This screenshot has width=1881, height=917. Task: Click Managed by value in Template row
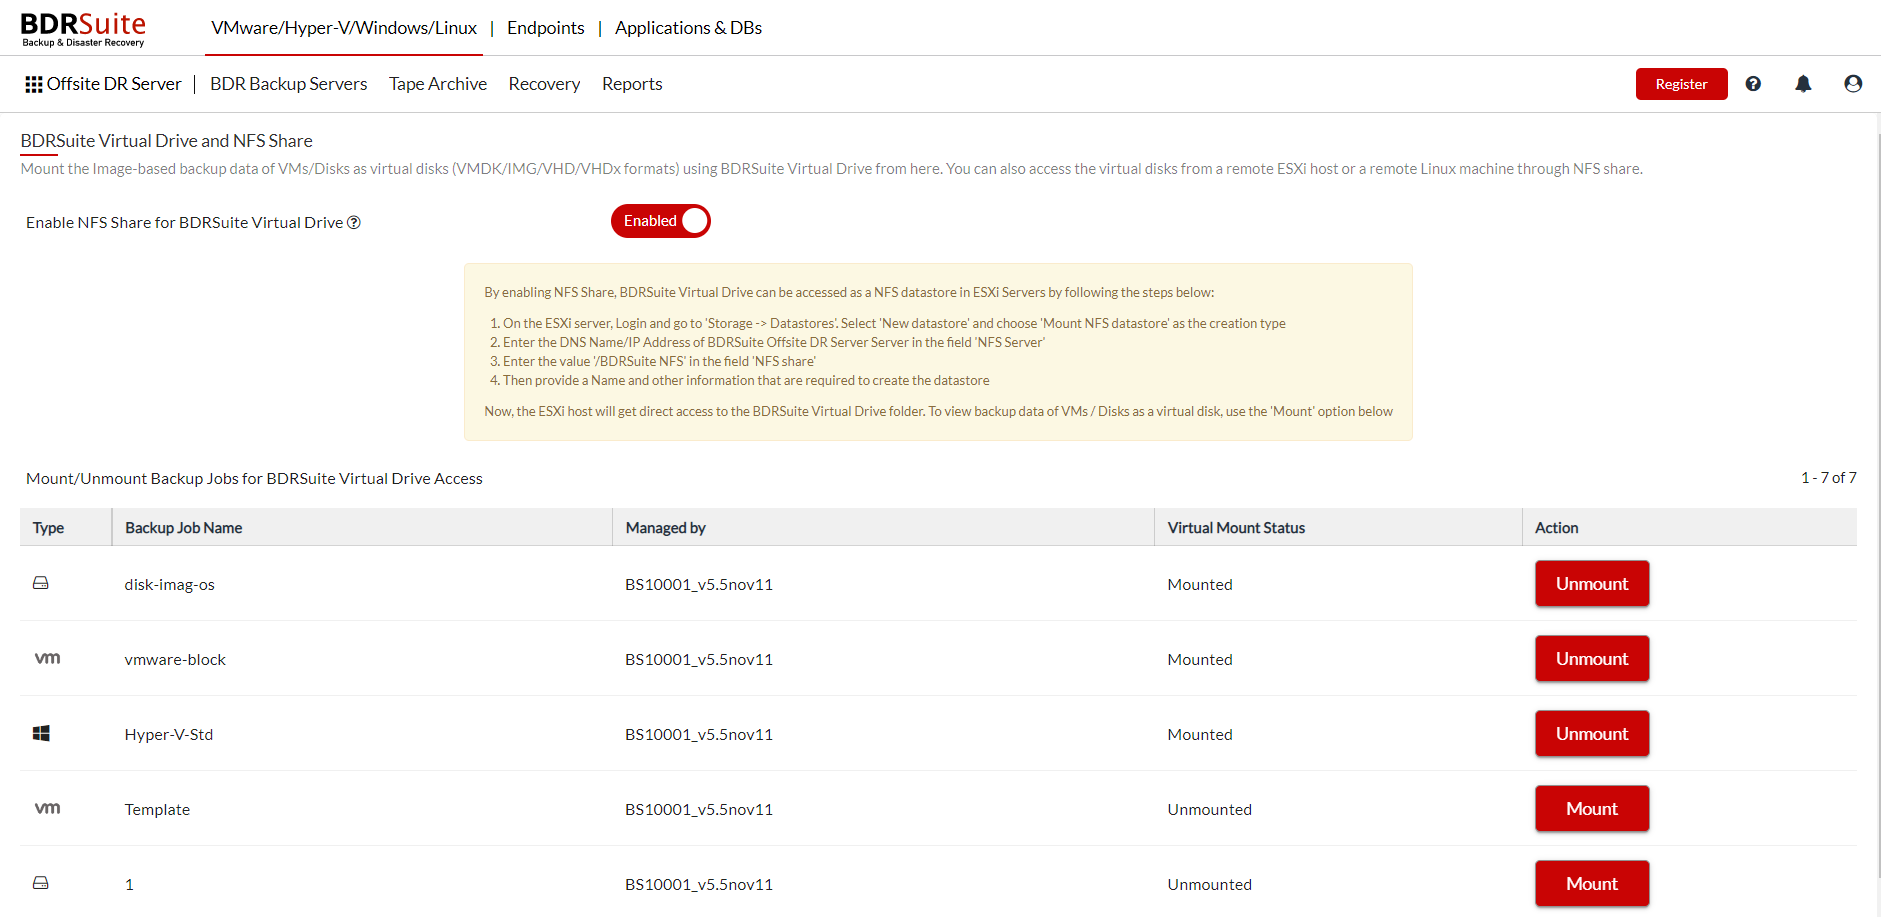[699, 810]
